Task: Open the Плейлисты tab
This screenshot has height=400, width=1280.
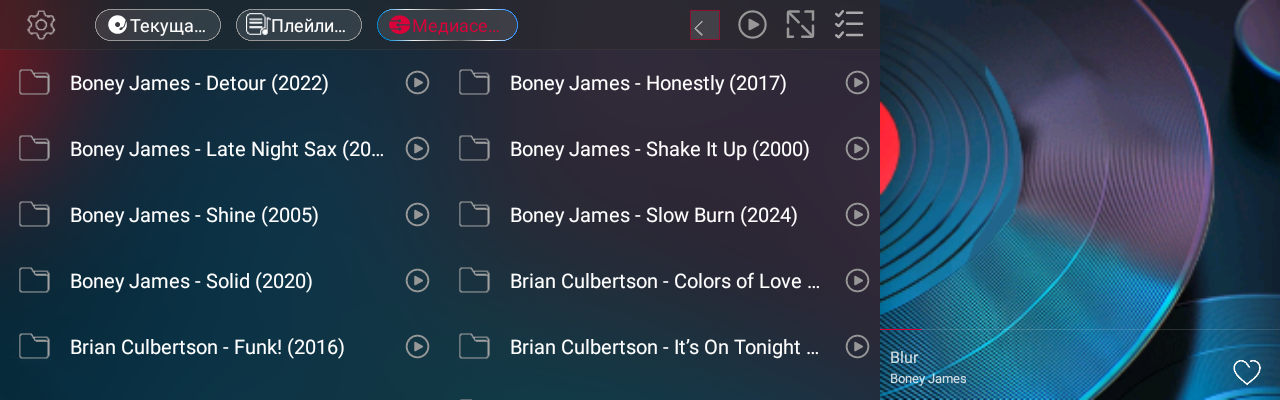Action: [299, 25]
